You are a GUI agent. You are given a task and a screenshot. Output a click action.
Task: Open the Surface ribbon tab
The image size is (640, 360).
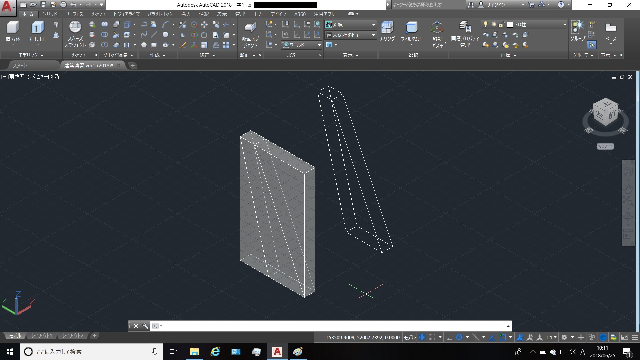[75, 14]
